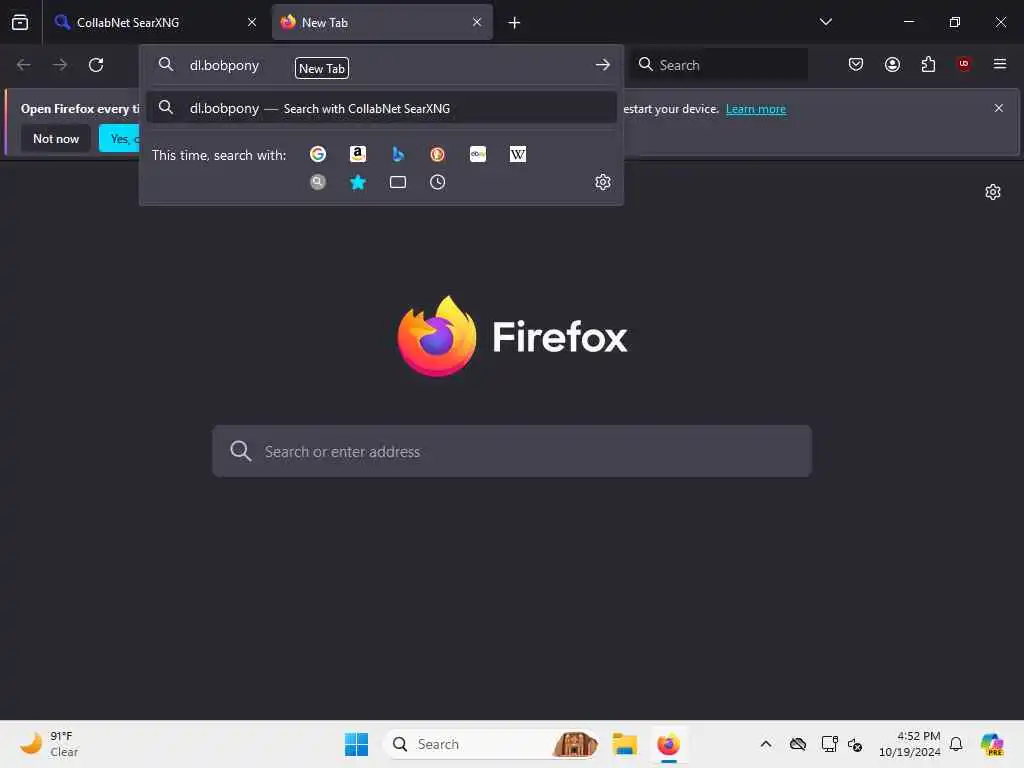Search only in History clock icon

pyautogui.click(x=438, y=182)
